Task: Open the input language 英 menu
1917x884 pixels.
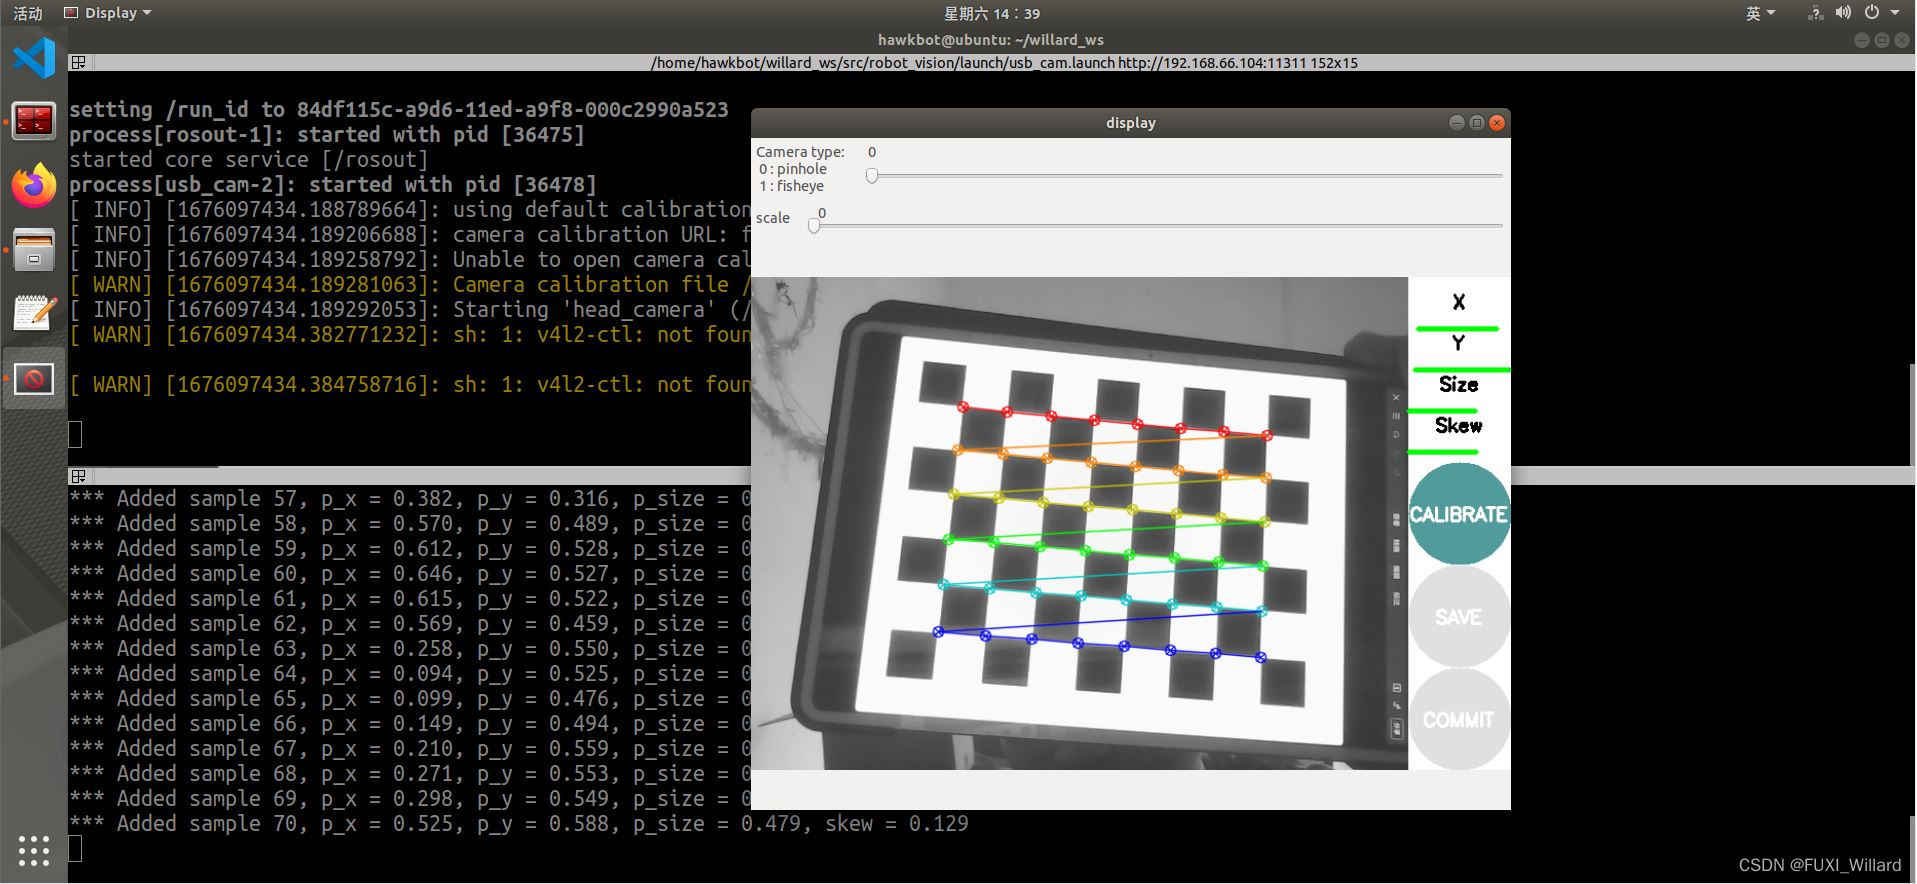Action: tap(1760, 13)
